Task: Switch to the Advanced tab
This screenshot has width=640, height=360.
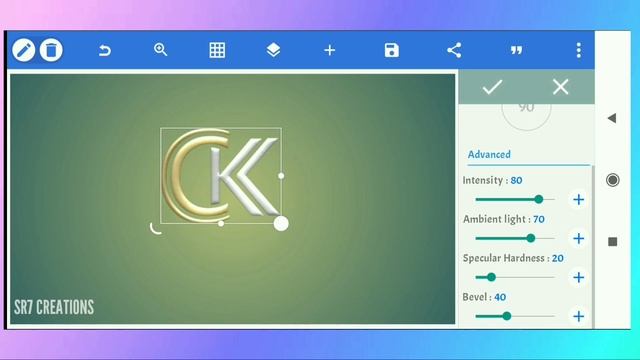Action: (489, 154)
